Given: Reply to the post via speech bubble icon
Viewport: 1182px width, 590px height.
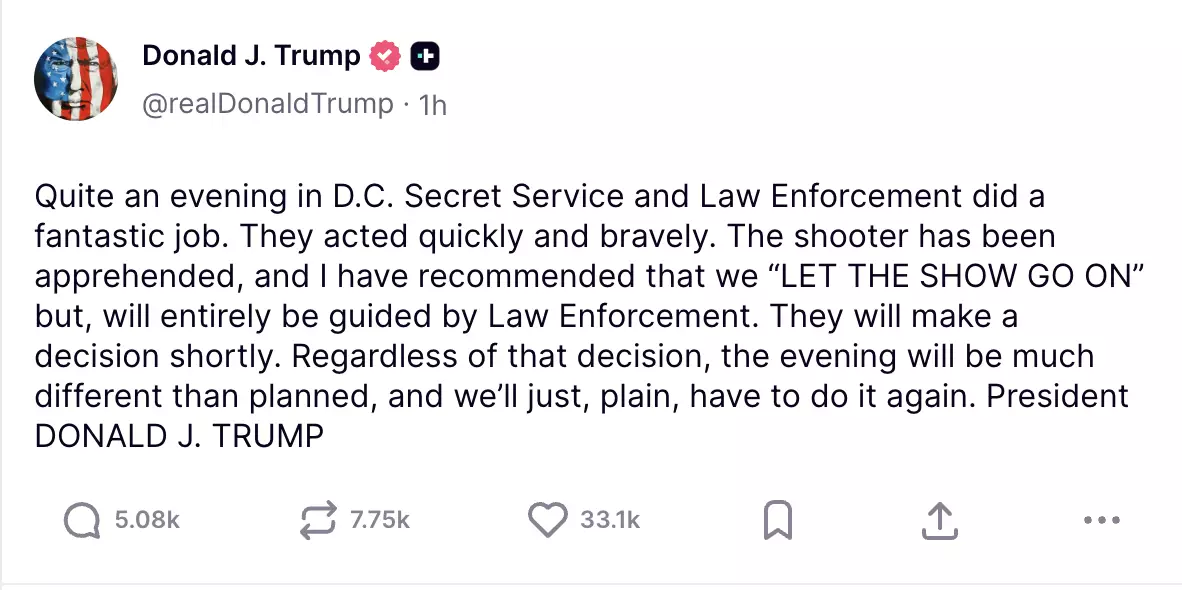Looking at the screenshot, I should tap(82, 520).
